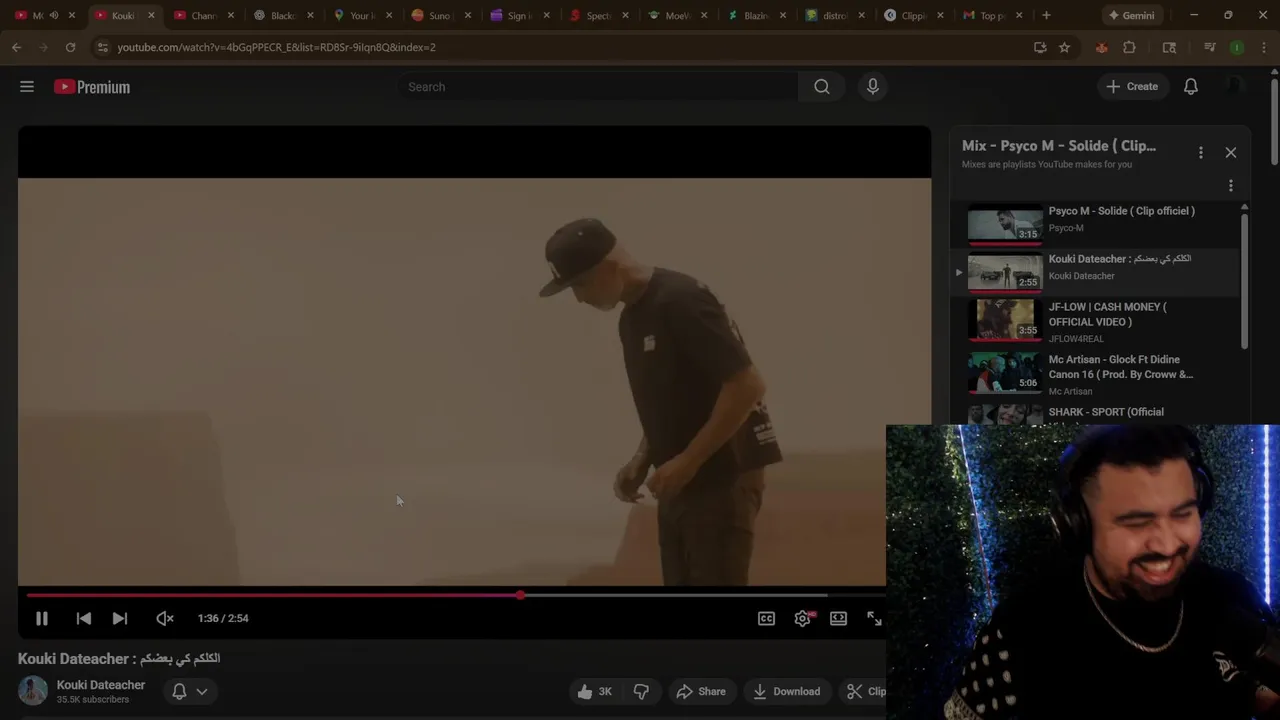Toggle closed captions on the player
This screenshot has height=720, width=1280.
click(766, 619)
